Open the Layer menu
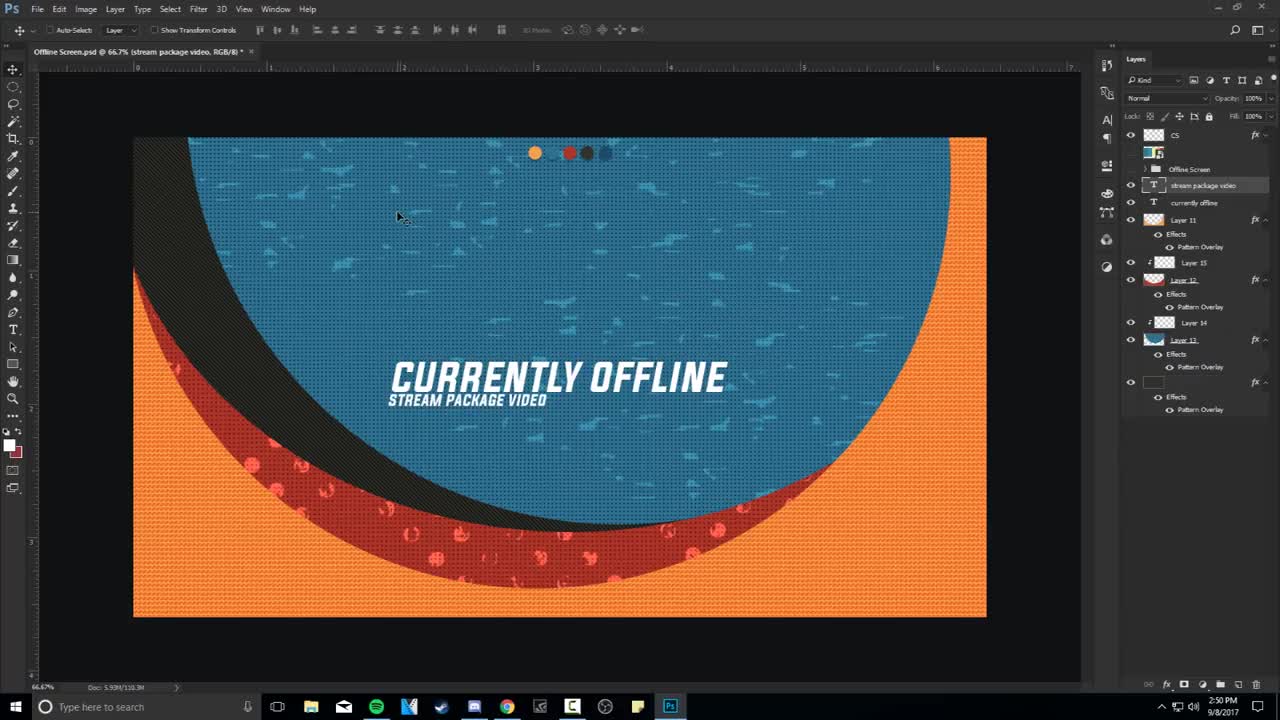 [x=115, y=9]
